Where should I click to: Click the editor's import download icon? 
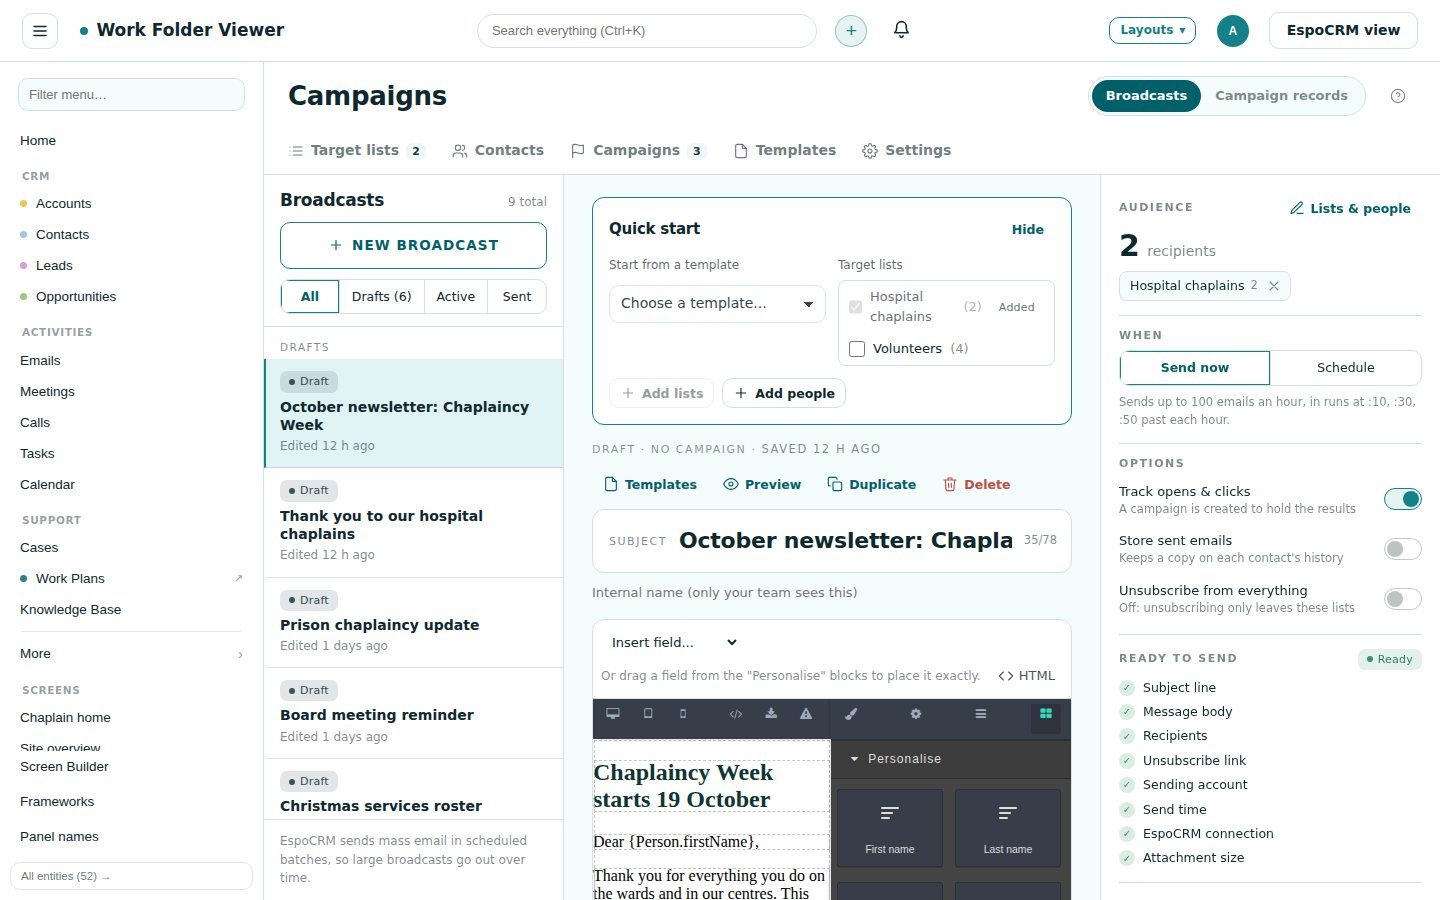(771, 714)
